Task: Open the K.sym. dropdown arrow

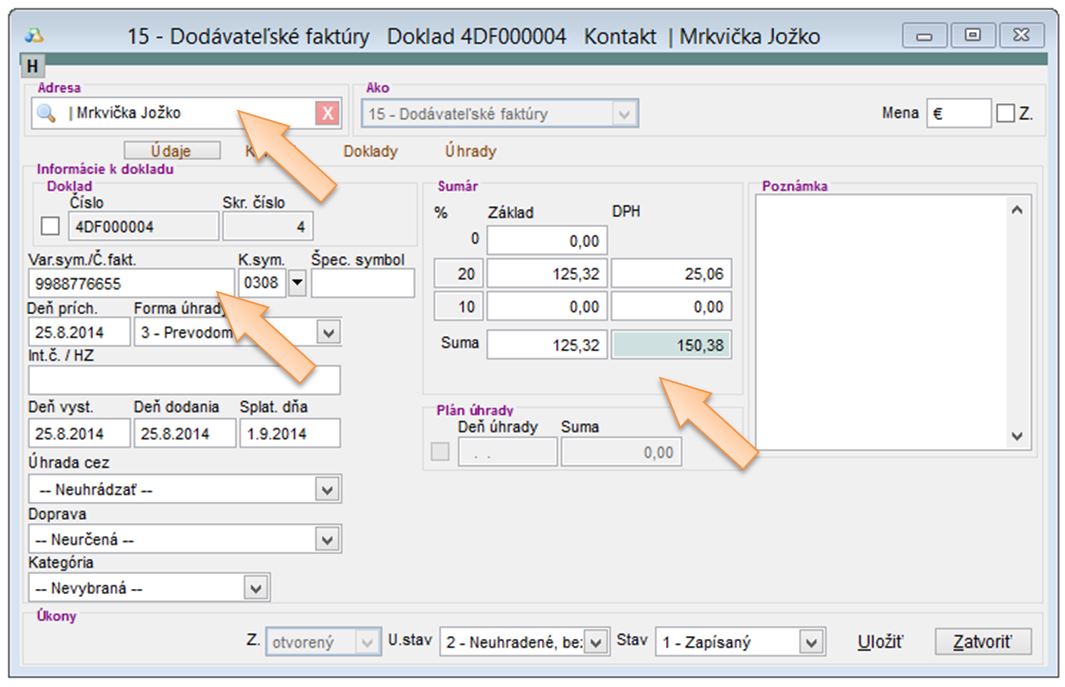Action: pyautogui.click(x=296, y=284)
